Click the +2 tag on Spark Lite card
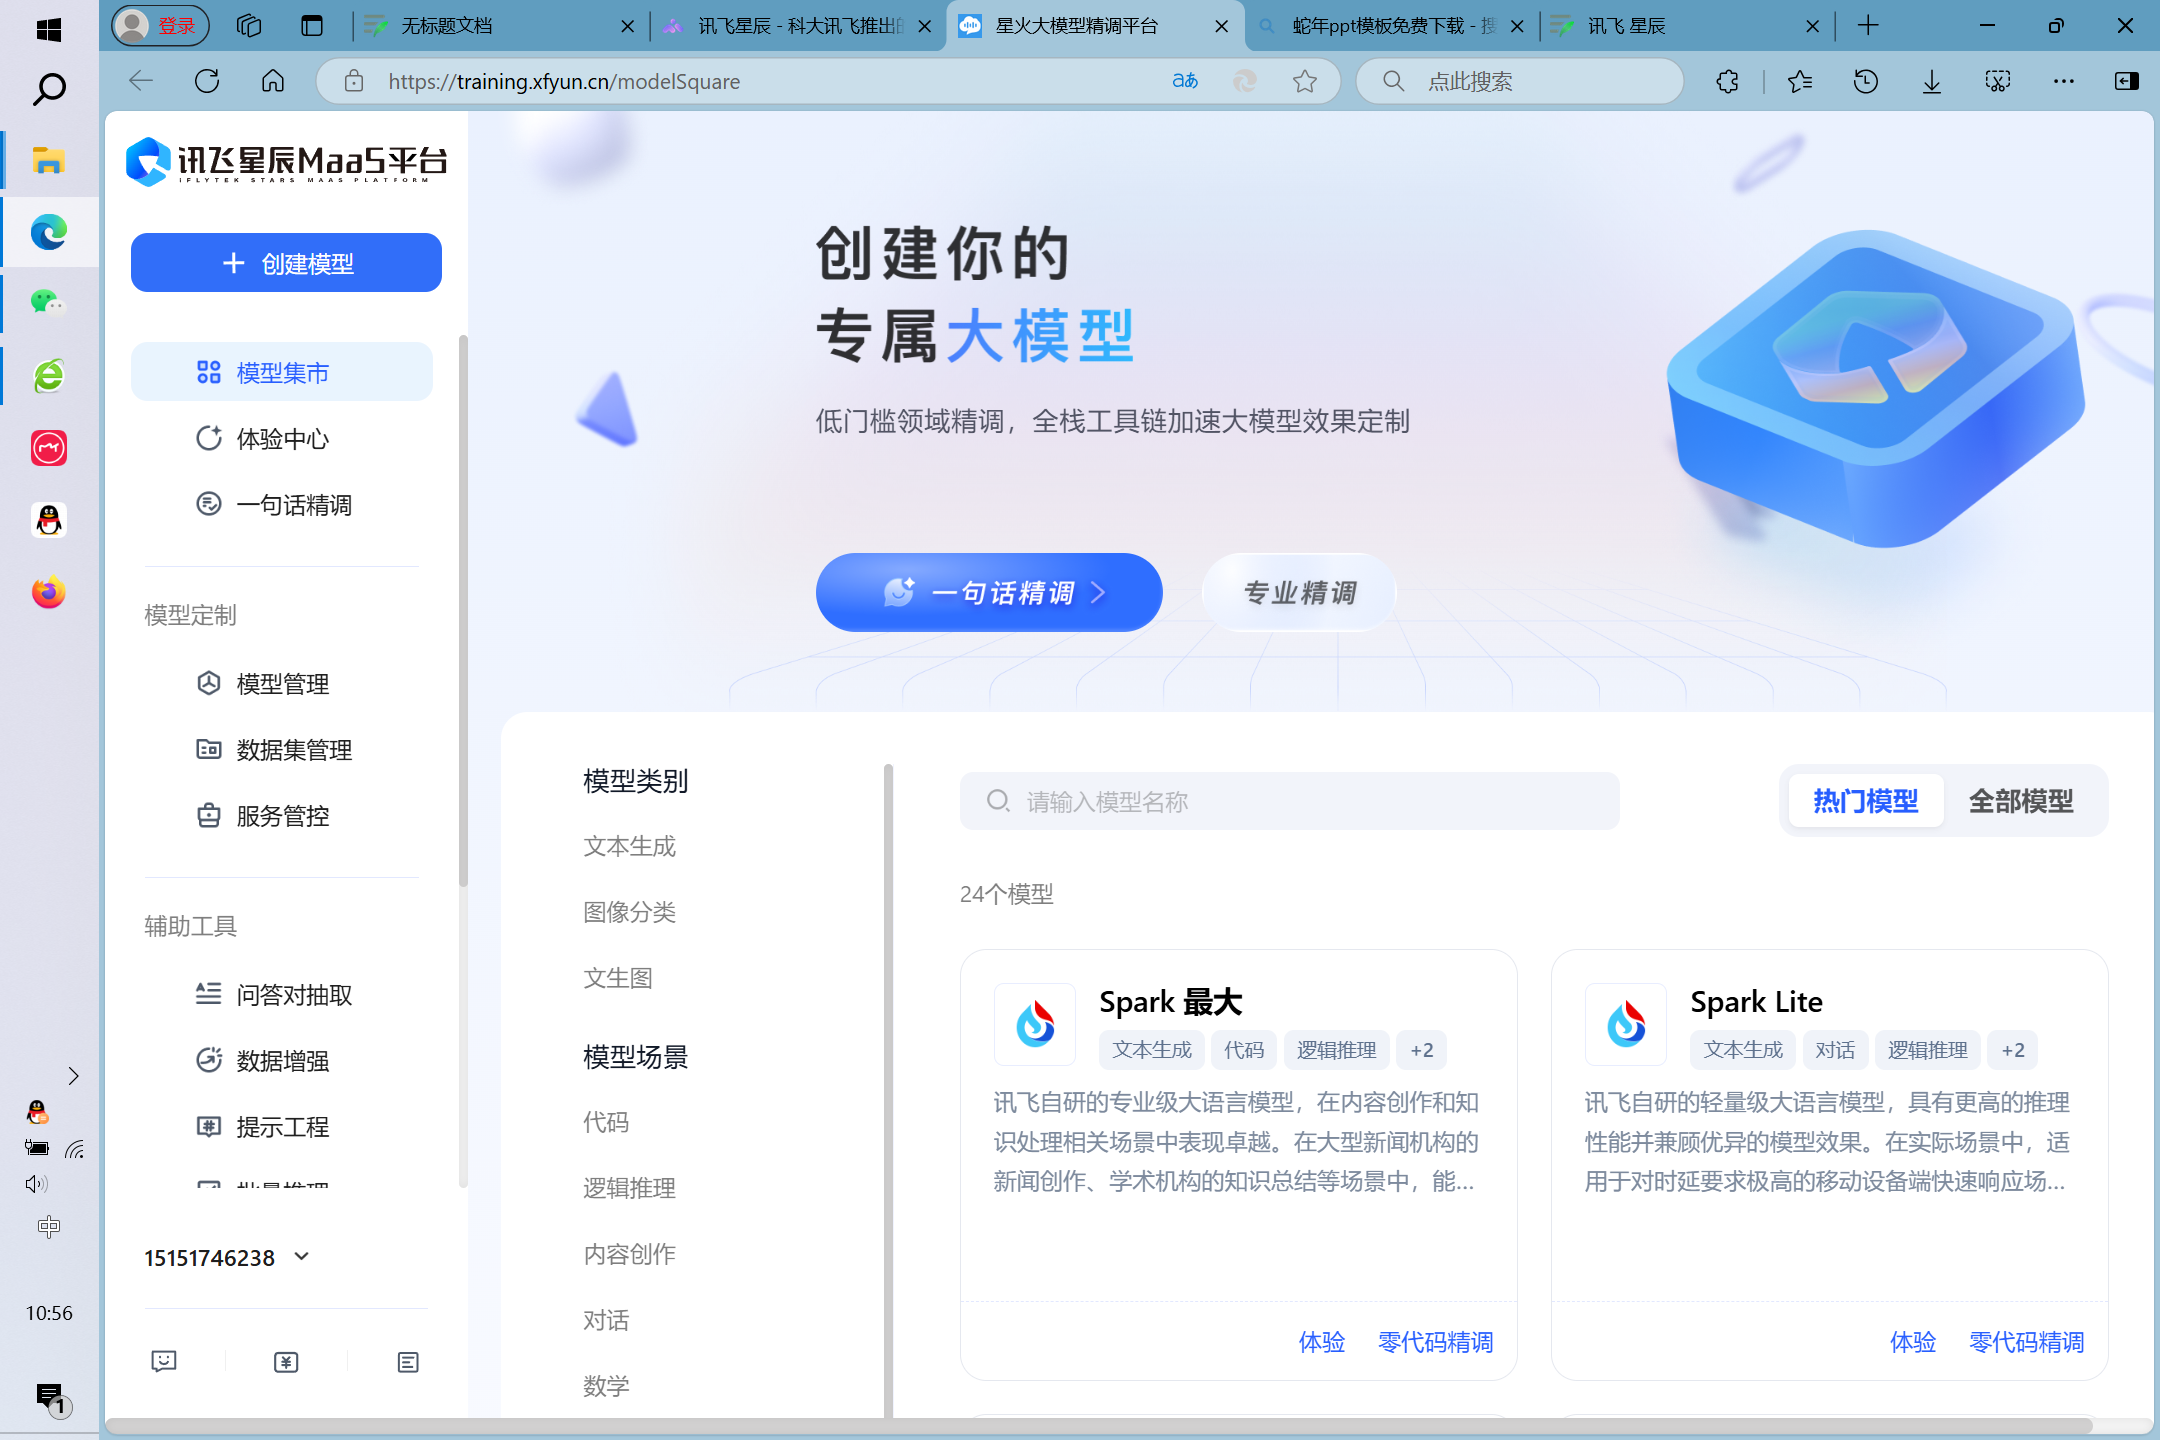The width and height of the screenshot is (2160, 1440). coord(2013,1050)
